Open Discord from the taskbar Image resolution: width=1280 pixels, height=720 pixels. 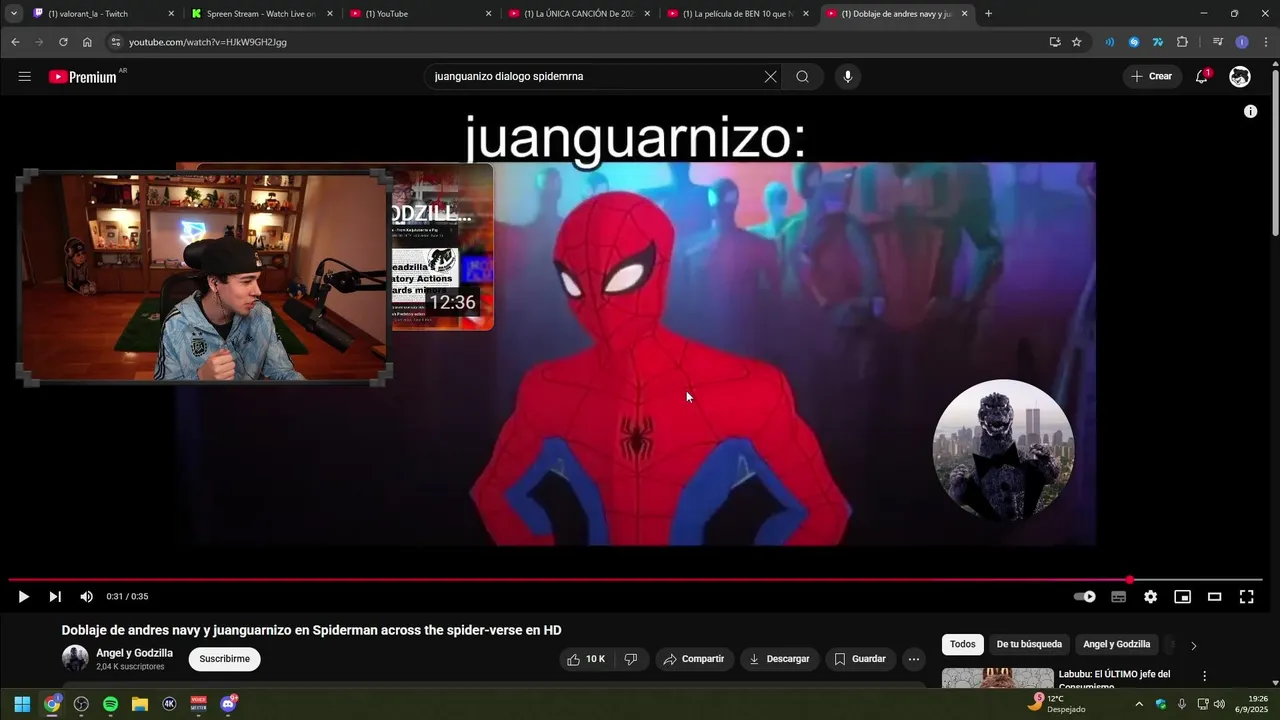(228, 704)
